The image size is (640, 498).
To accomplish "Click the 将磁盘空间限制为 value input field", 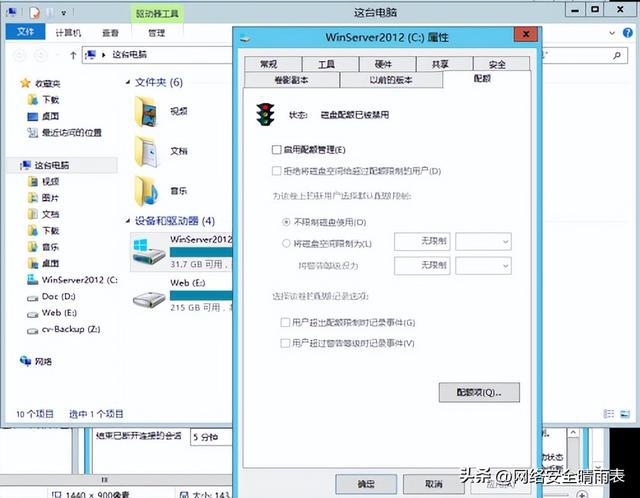I will tap(422, 241).
